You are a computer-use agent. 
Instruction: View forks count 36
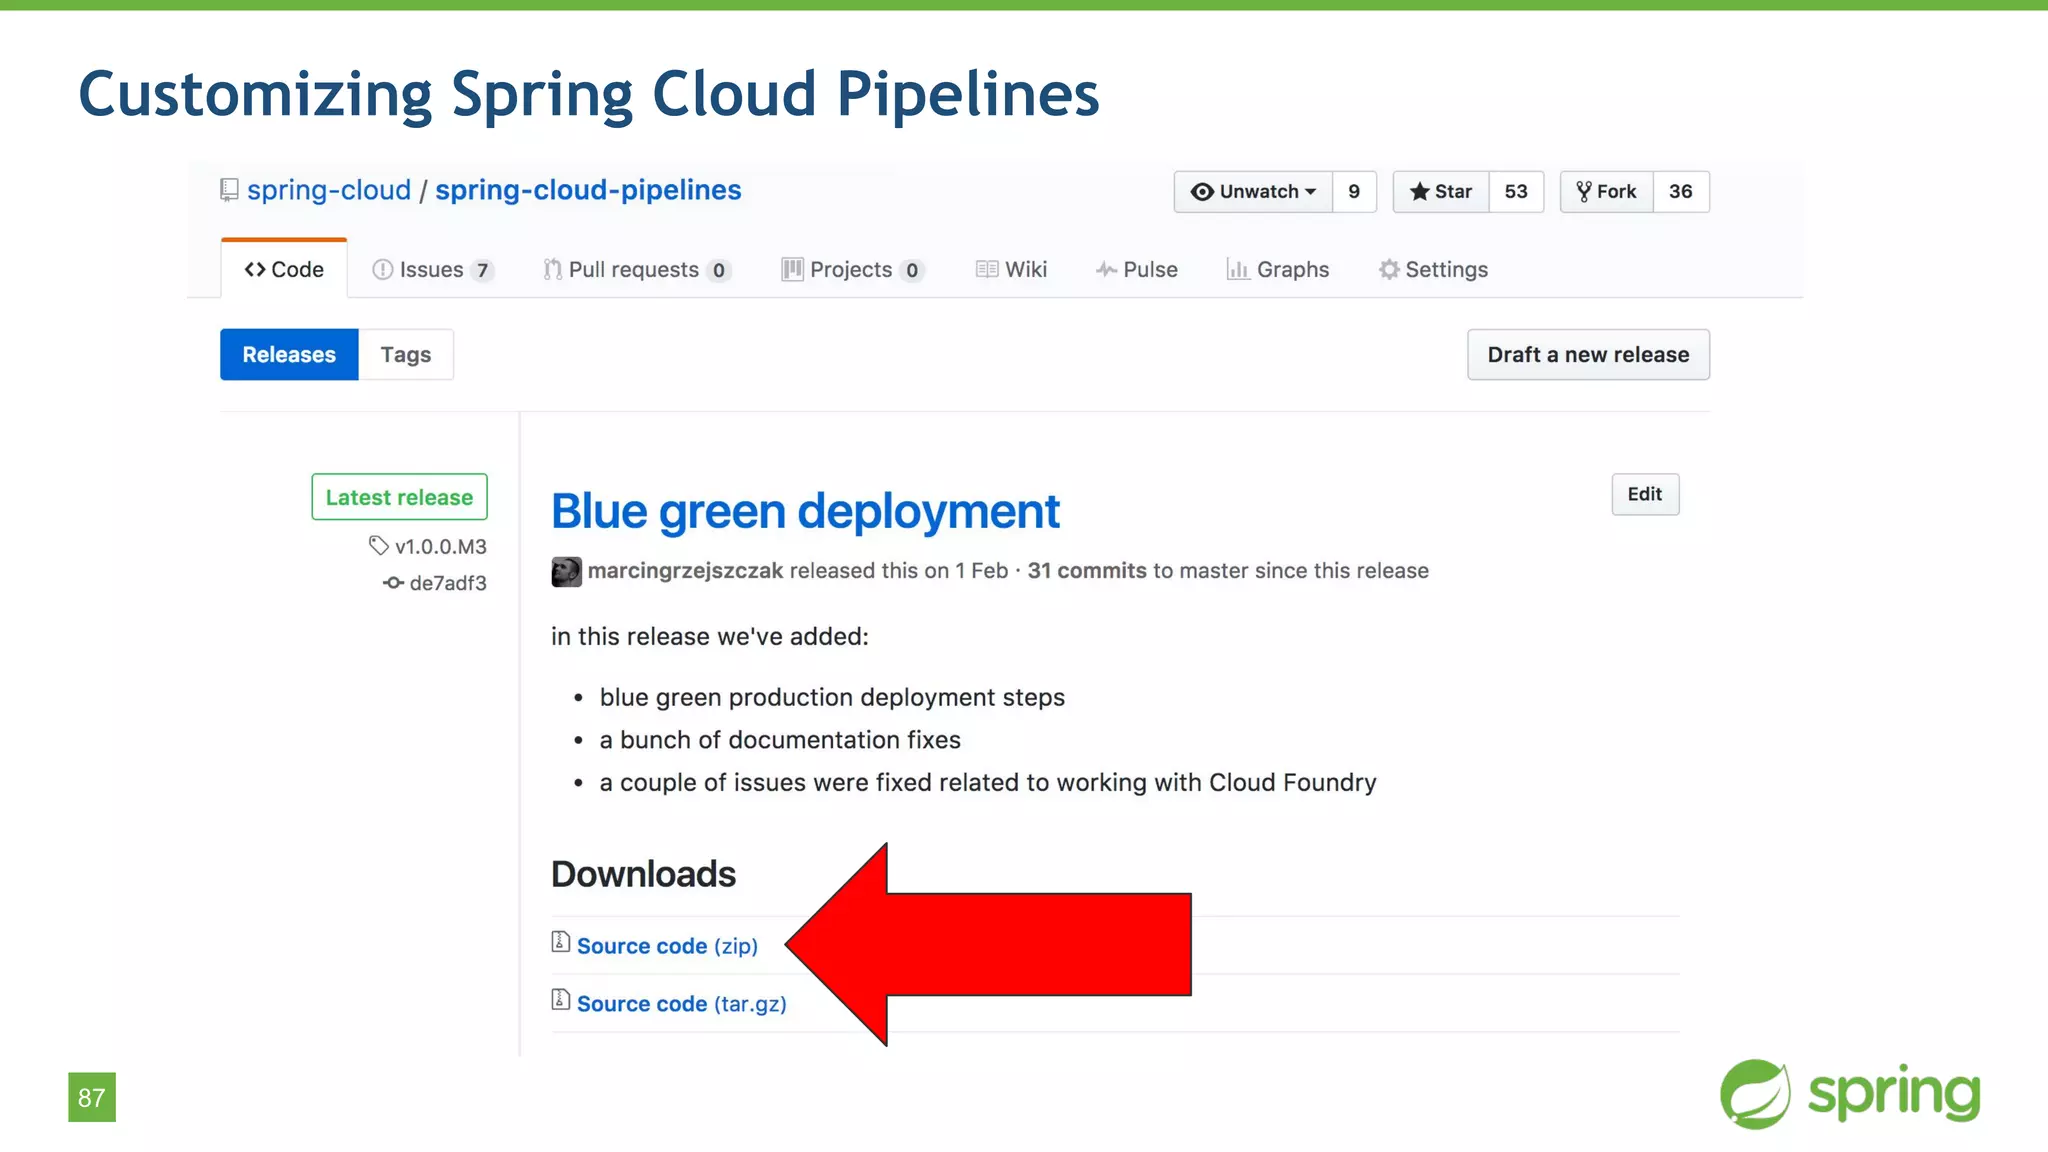point(1681,192)
